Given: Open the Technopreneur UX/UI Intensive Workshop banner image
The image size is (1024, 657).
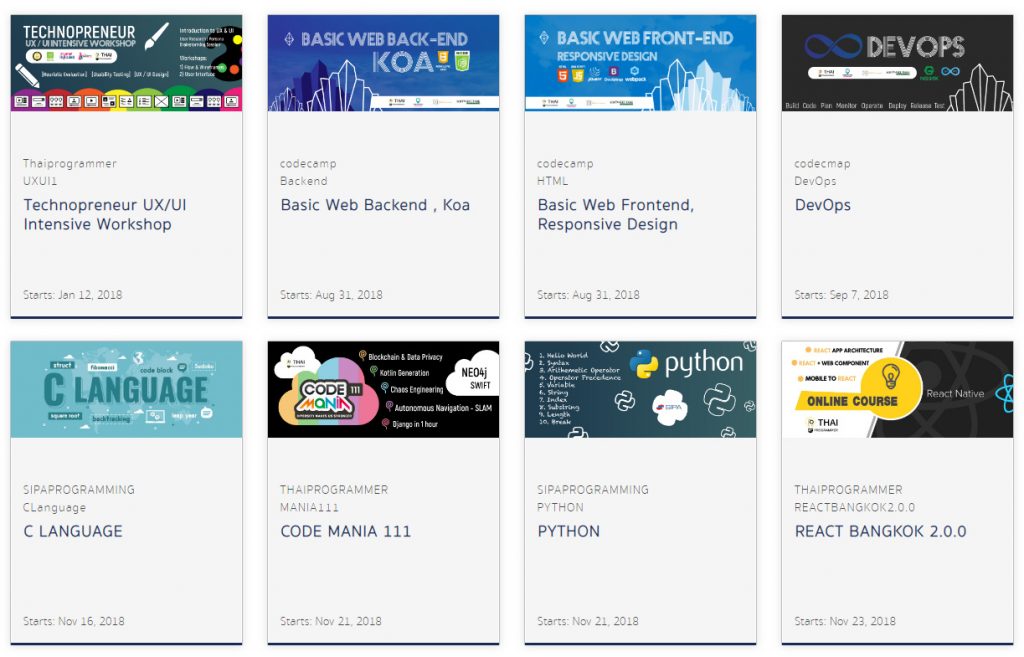Looking at the screenshot, I should click(x=126, y=63).
